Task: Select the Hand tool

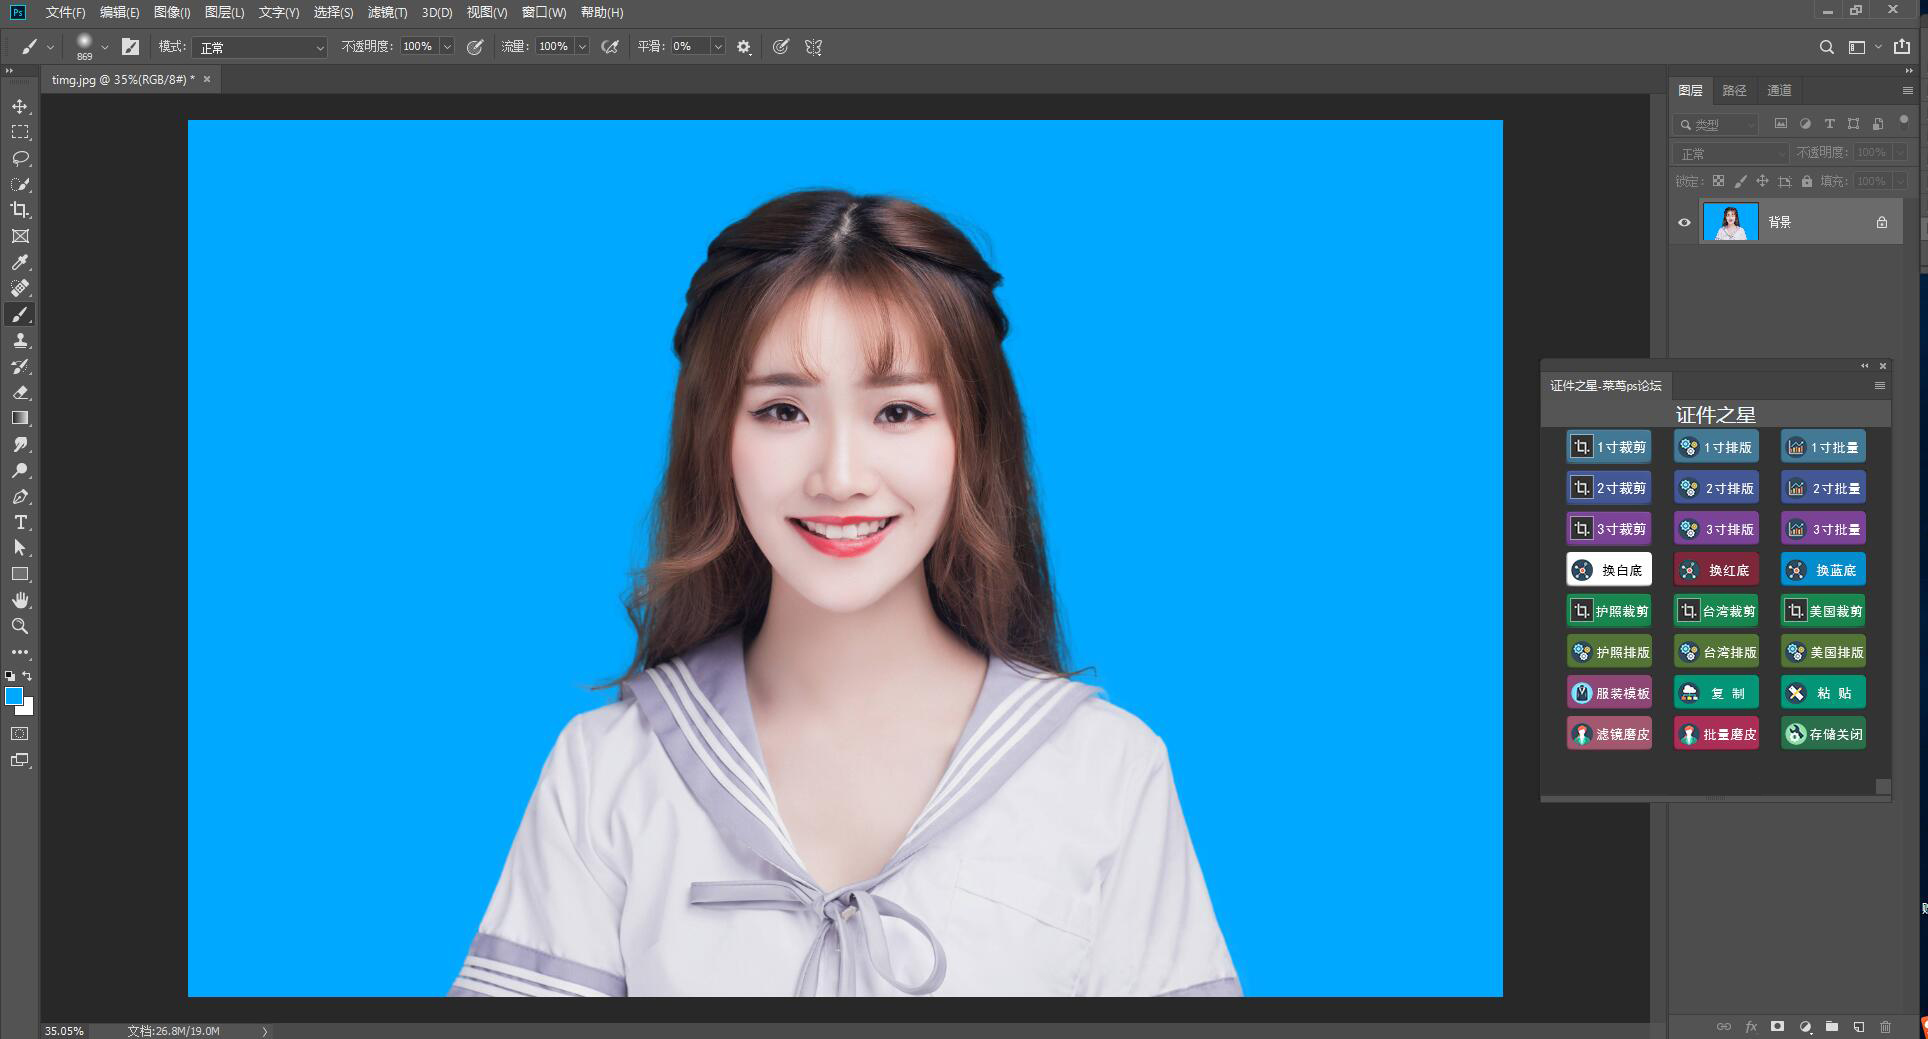Action: pos(20,600)
